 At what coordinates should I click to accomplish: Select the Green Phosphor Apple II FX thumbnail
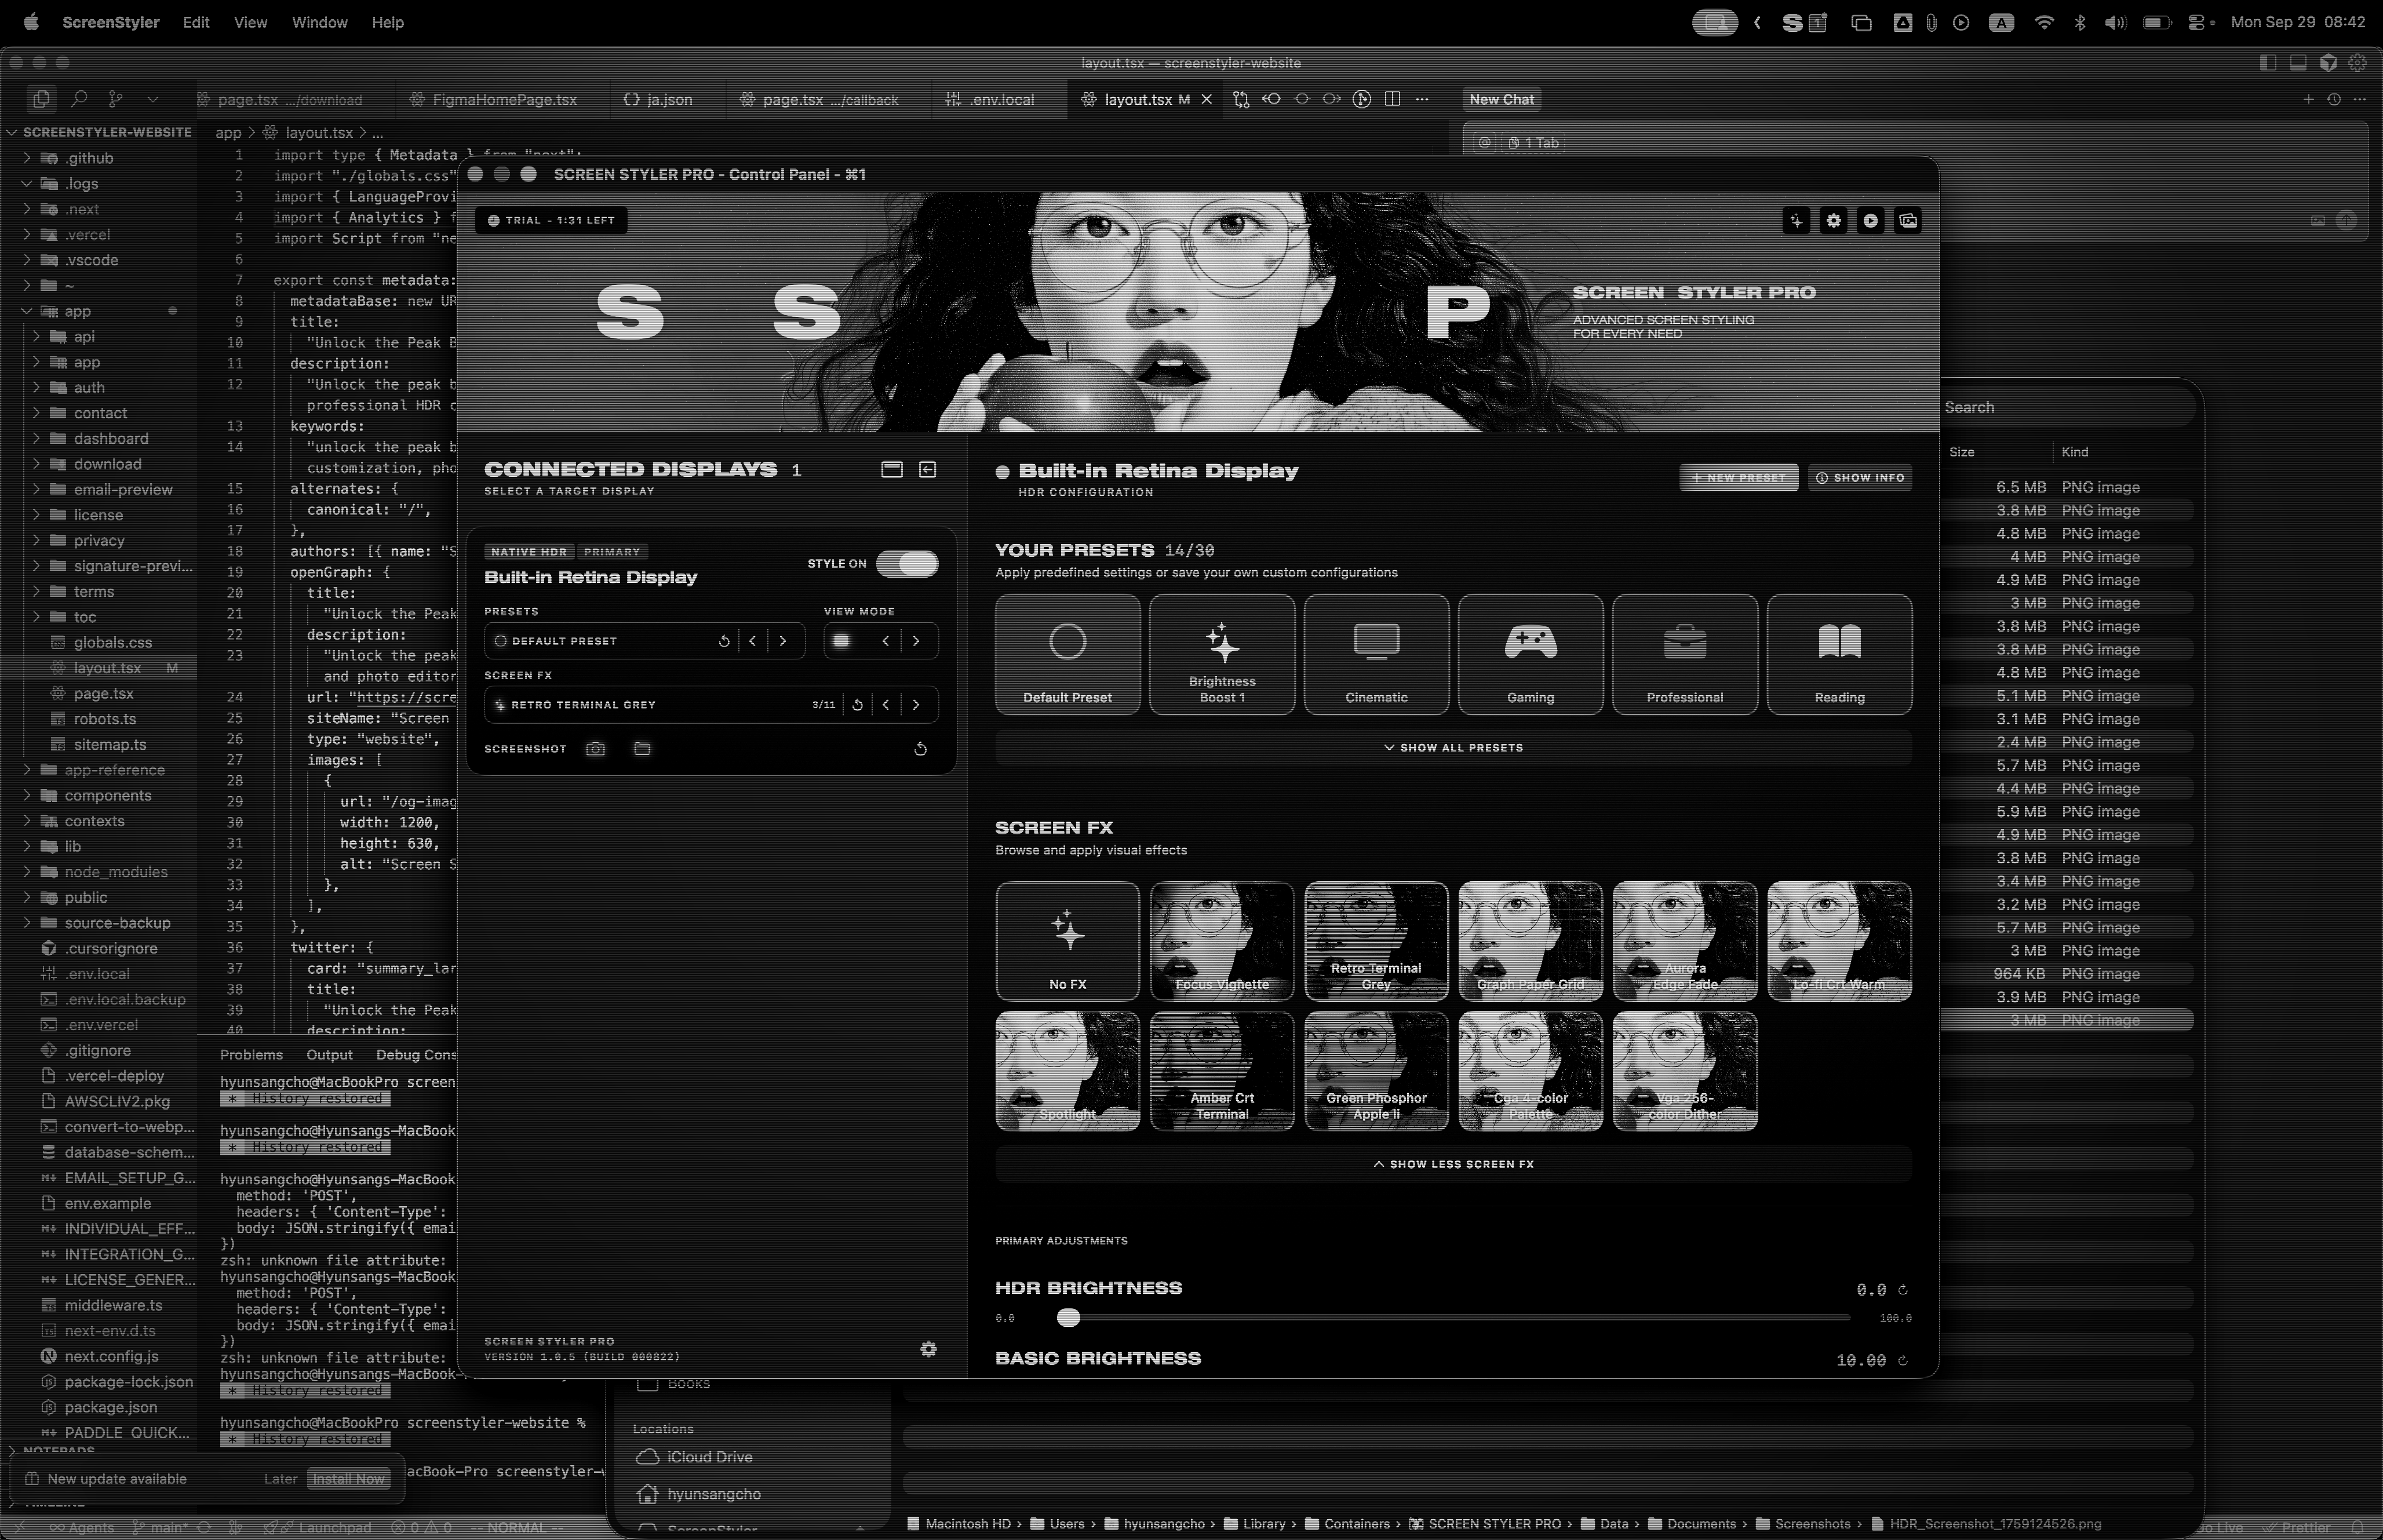click(1377, 1071)
